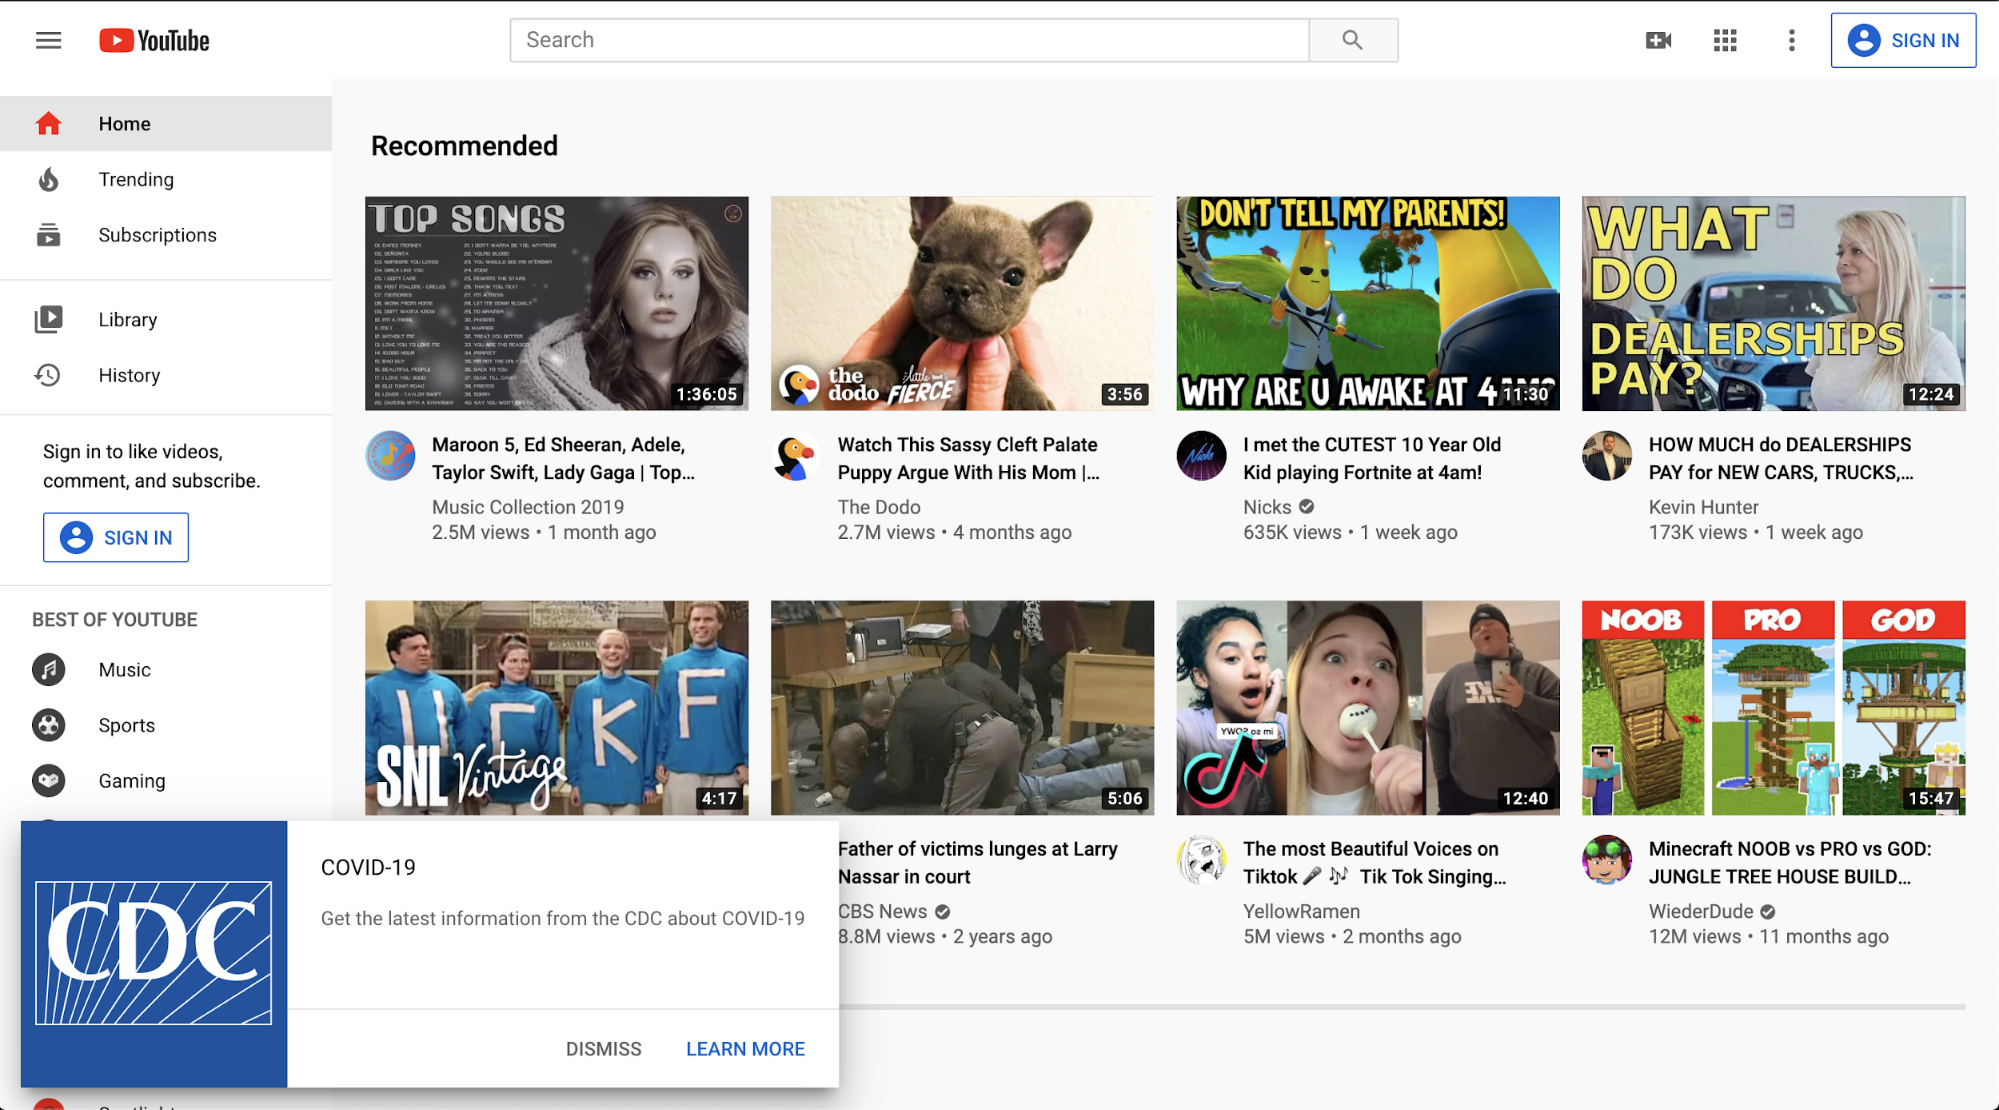Screen dimensions: 1999x1110
Task: Open Music Collection 2019 channel name
Action: [x=528, y=507]
